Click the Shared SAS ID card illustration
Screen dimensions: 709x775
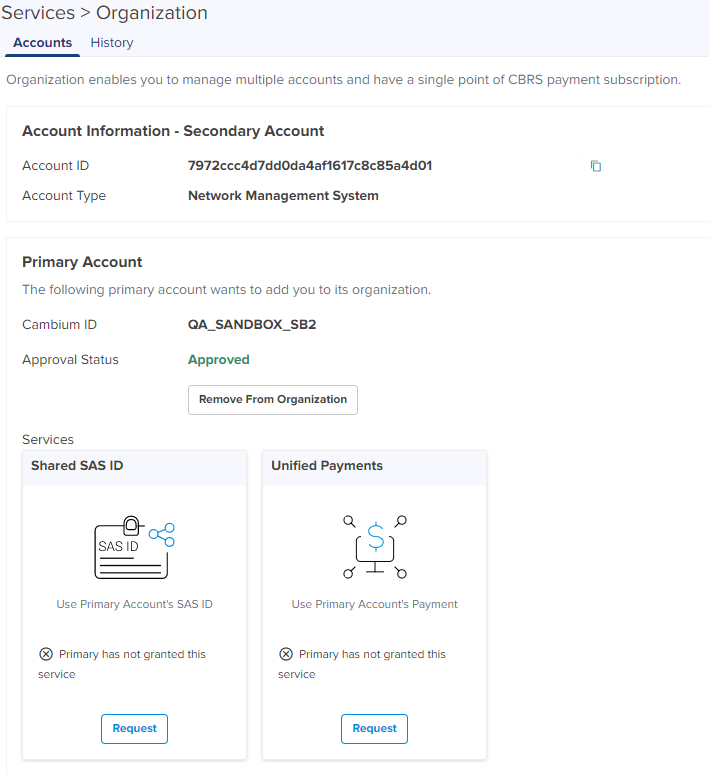click(x=134, y=549)
